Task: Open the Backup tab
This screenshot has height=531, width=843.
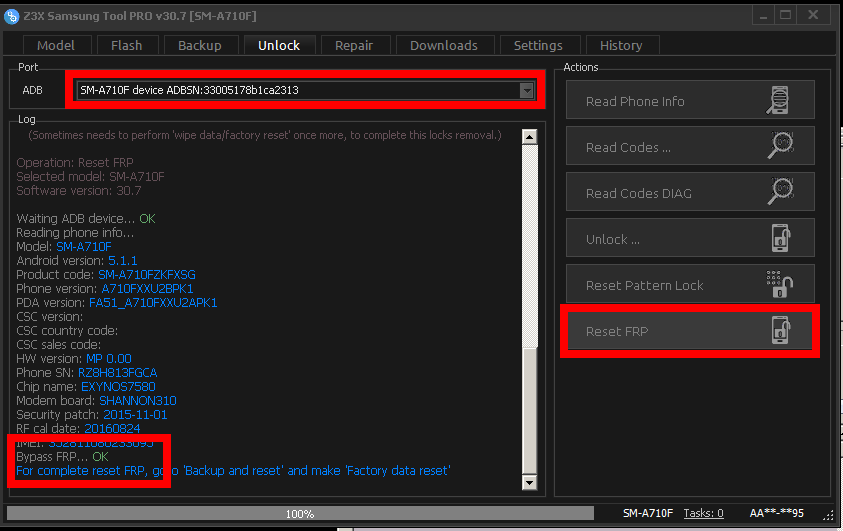Action: click(x=200, y=46)
